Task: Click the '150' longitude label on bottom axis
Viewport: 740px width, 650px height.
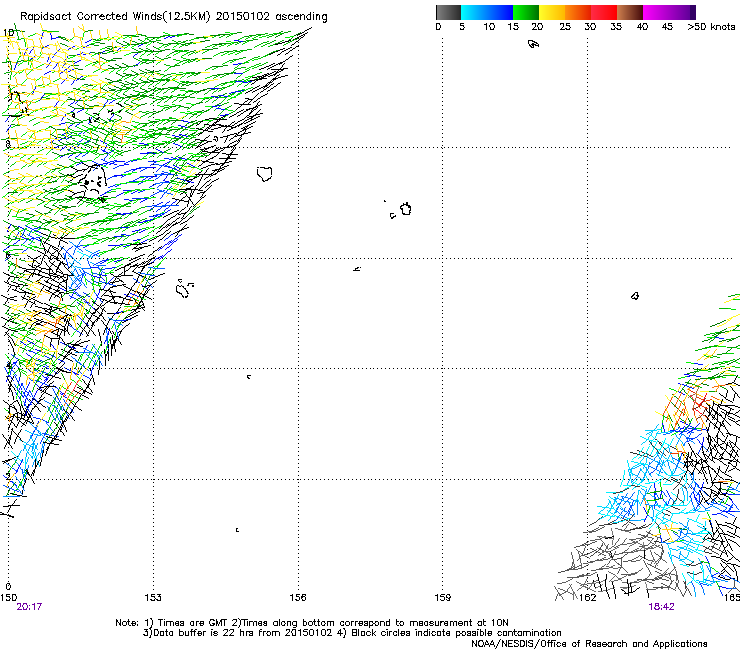Action: [8, 597]
